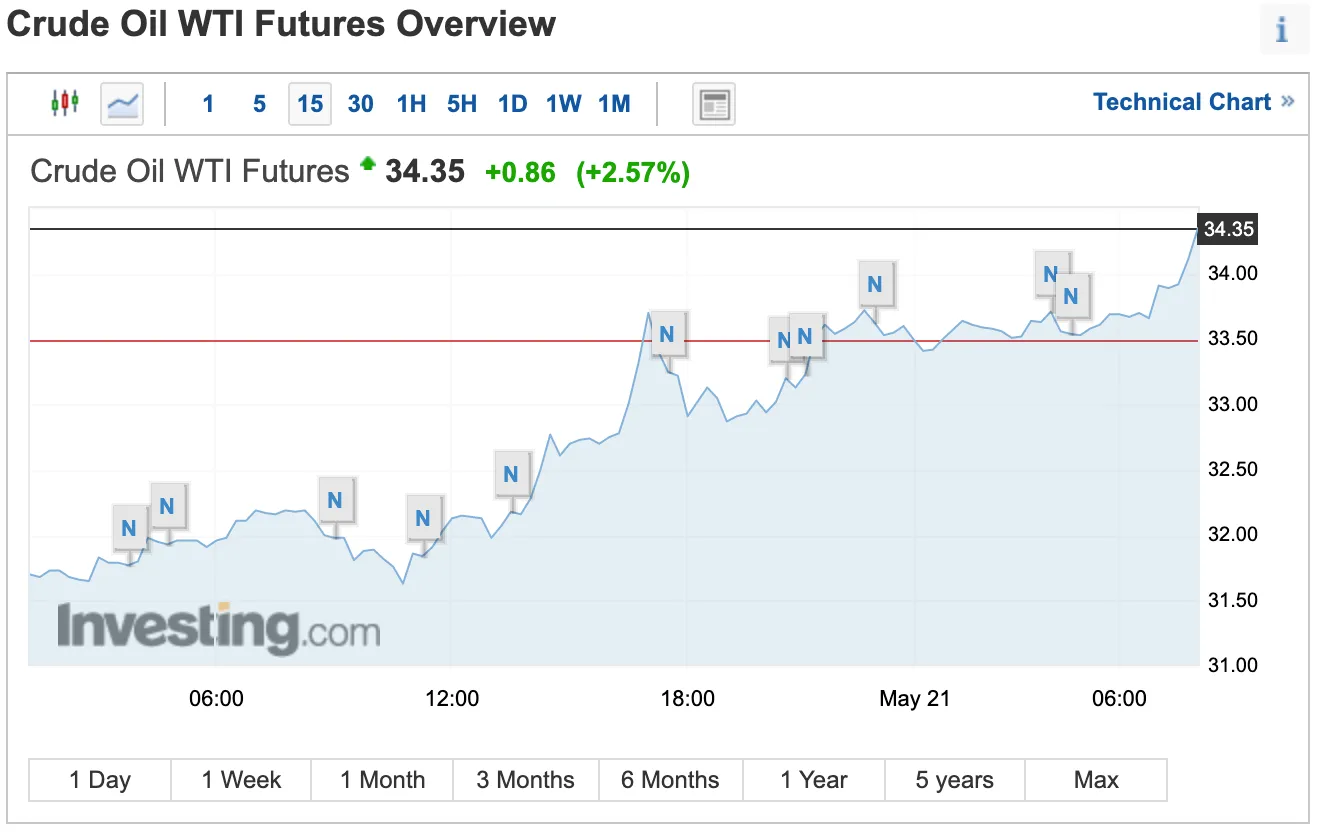Click the info icon at top right
Viewport: 1326px width, 834px height.
(1282, 30)
